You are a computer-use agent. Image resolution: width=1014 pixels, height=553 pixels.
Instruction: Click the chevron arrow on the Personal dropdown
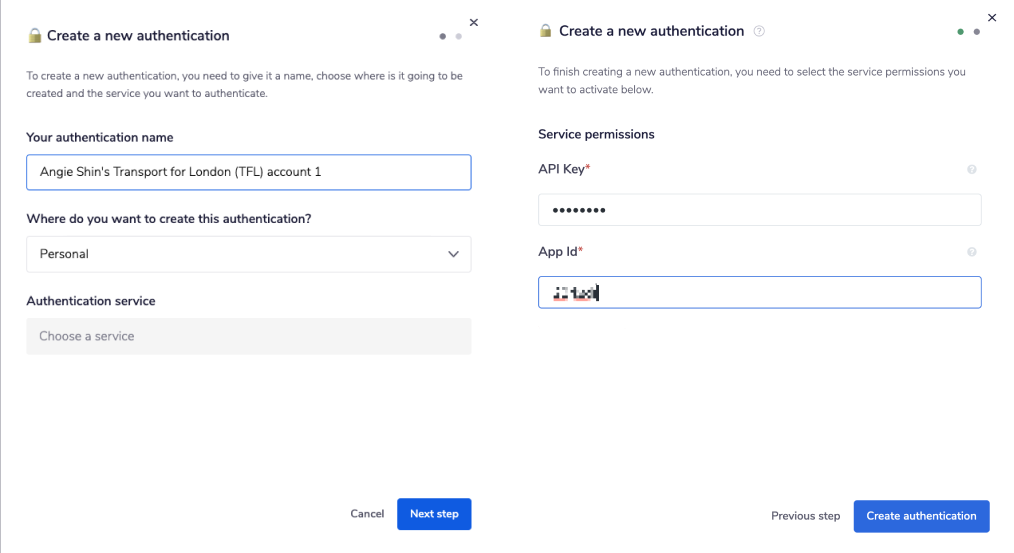coord(453,254)
